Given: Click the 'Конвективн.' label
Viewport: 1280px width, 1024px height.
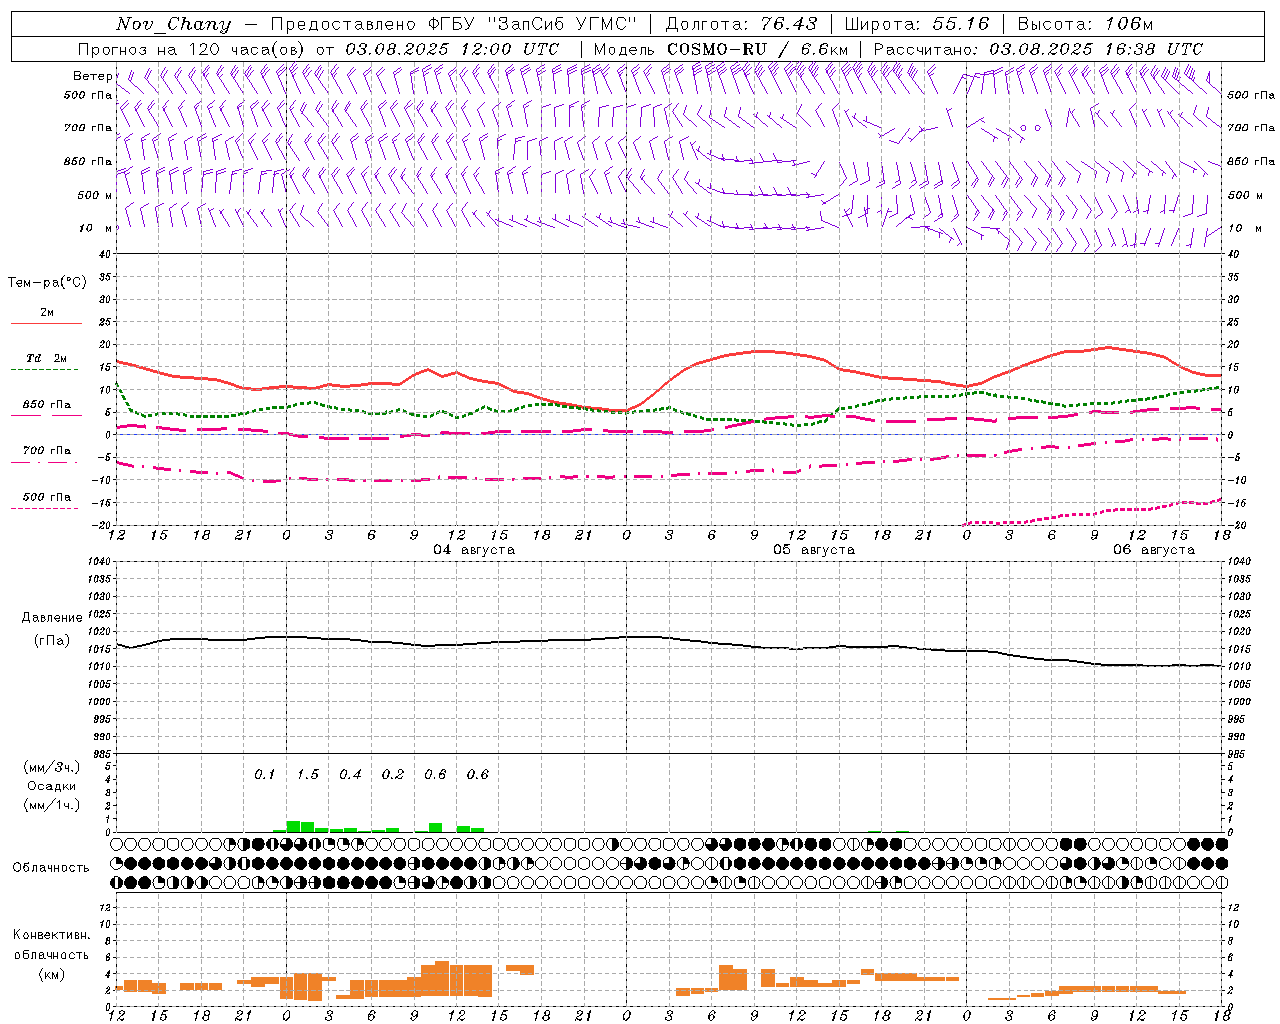Looking at the screenshot, I should [x=51, y=935].
